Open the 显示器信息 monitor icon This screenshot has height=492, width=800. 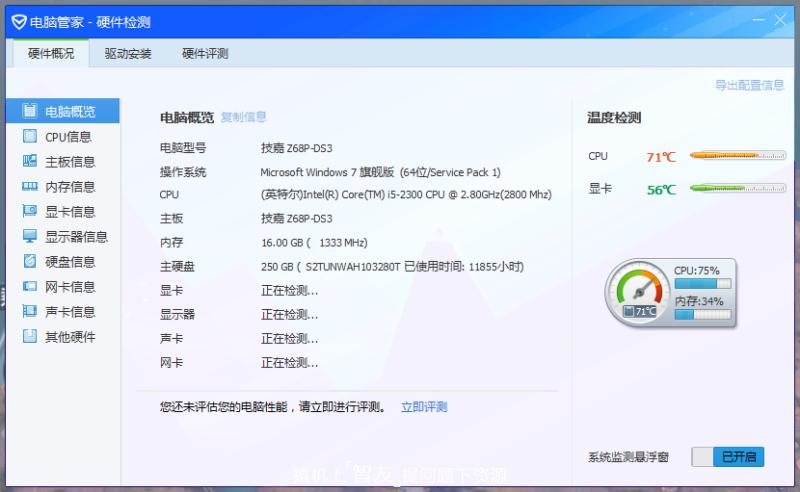click(30, 236)
